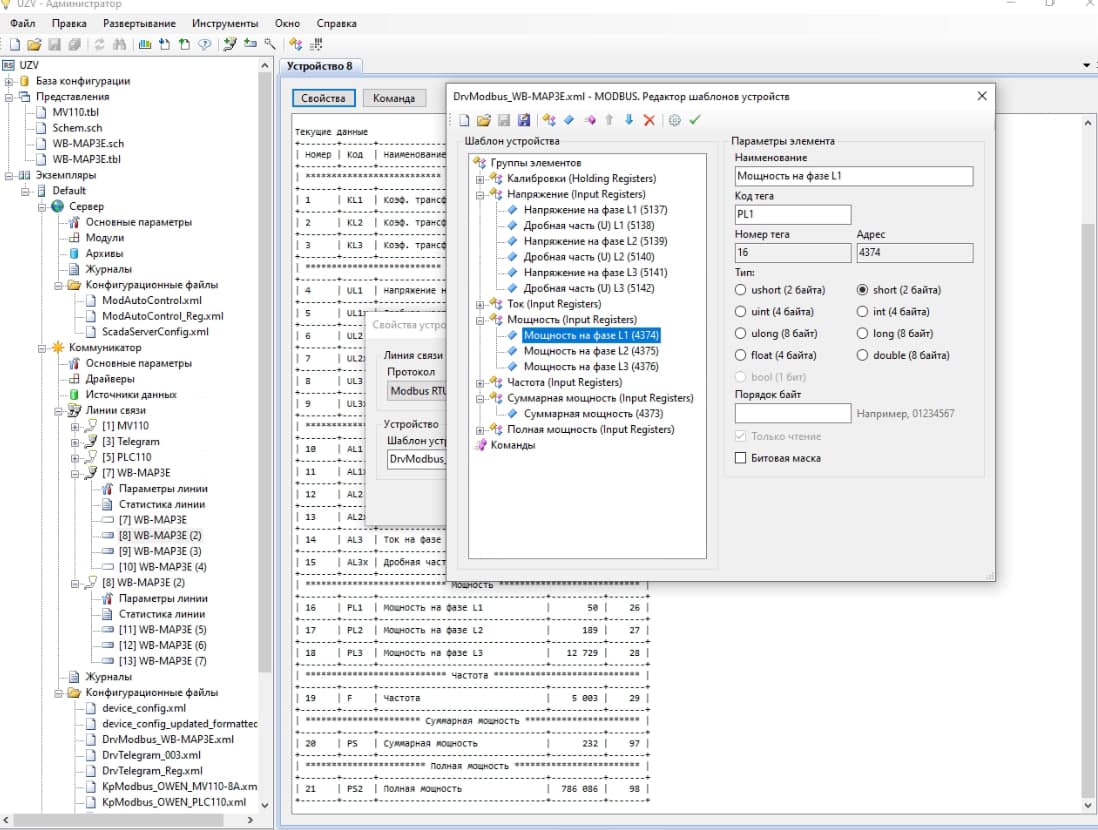The width and height of the screenshot is (1098, 830).
Task: Click red X delete icon in template editor
Action: pyautogui.click(x=649, y=120)
